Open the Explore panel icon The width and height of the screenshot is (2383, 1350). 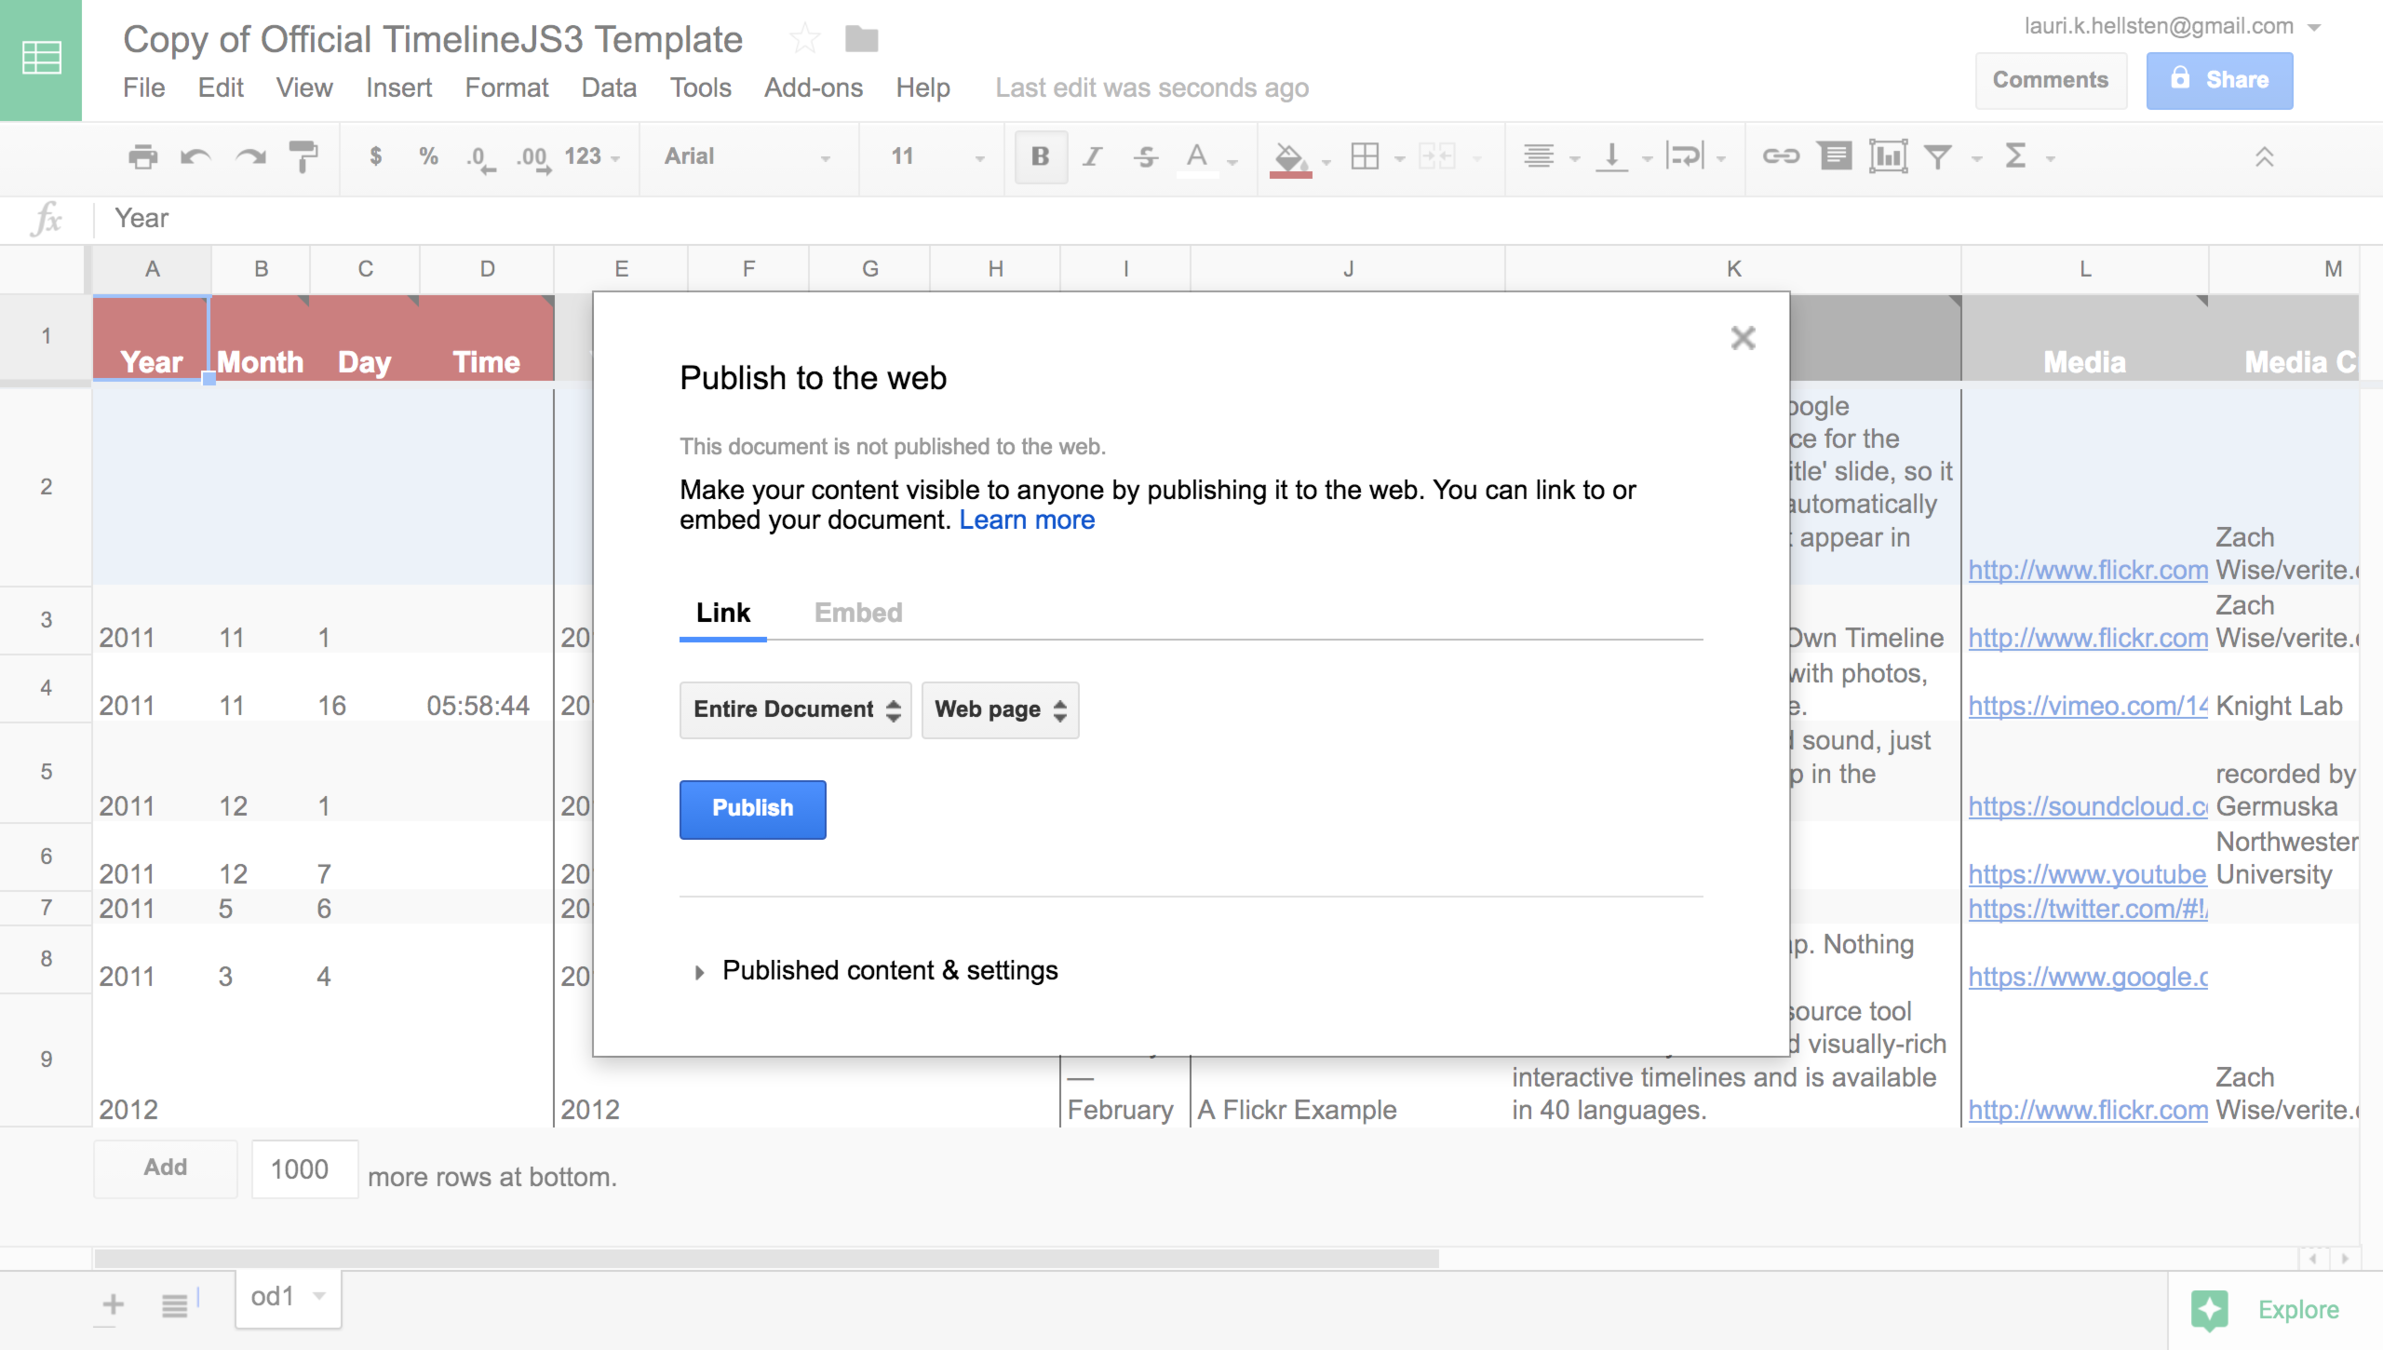pyautogui.click(x=2210, y=1309)
